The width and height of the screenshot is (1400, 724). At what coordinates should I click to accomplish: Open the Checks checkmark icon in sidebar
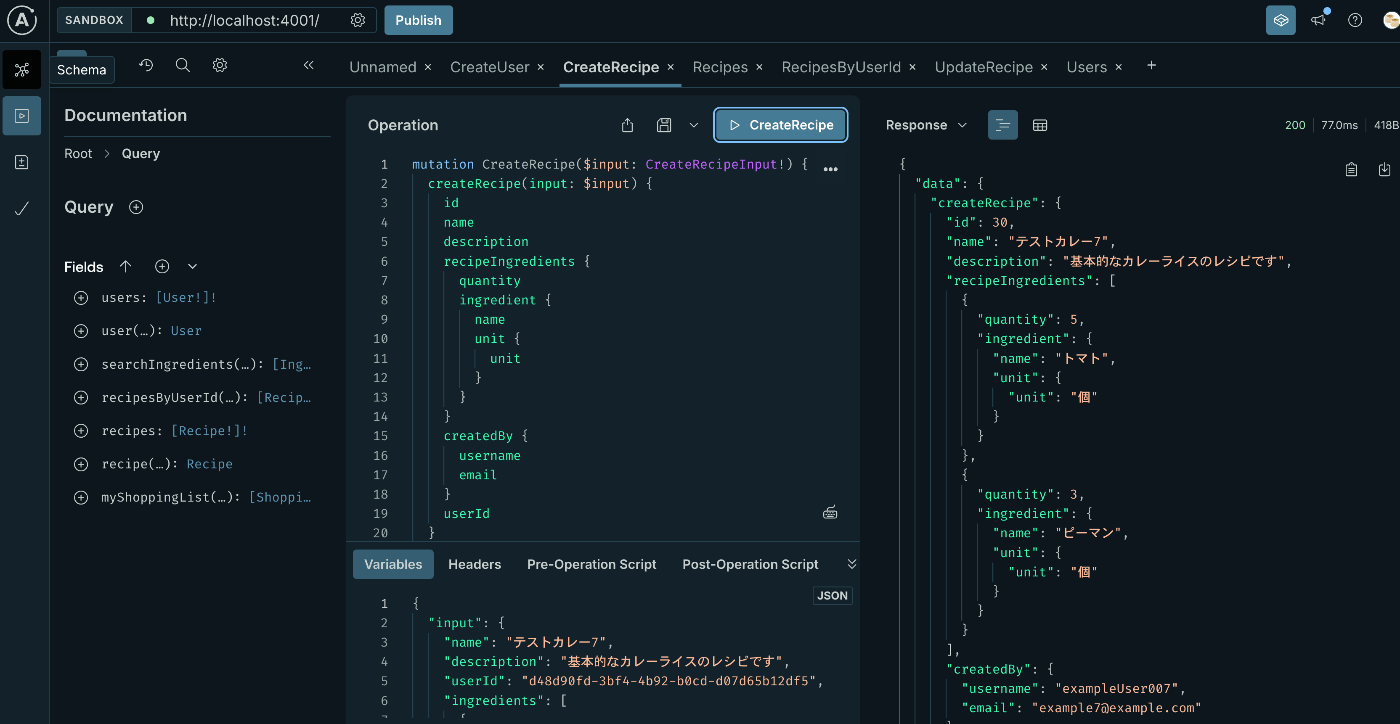click(x=22, y=208)
